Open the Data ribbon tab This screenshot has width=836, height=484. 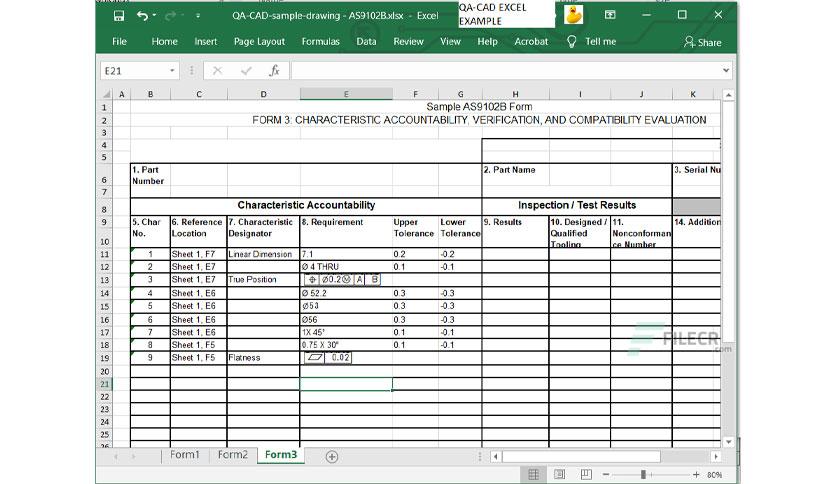pos(366,42)
